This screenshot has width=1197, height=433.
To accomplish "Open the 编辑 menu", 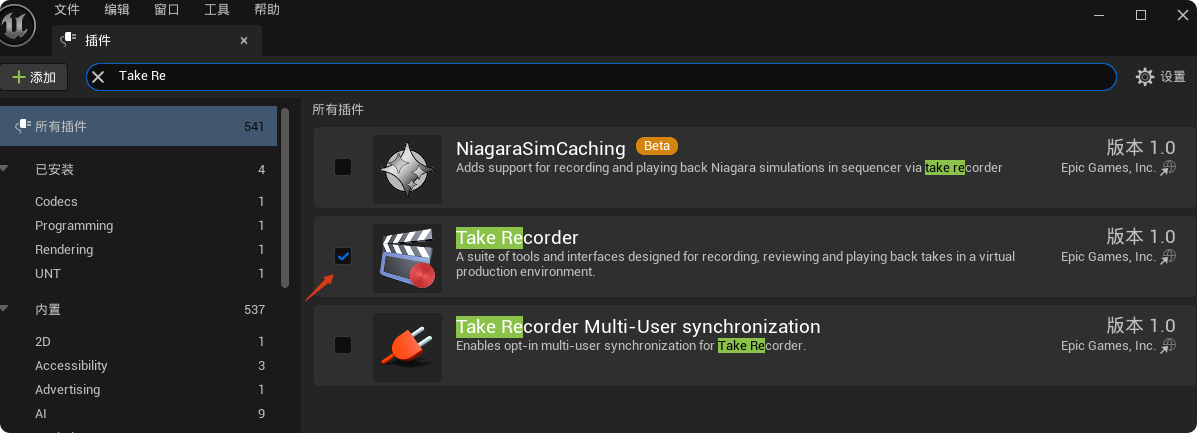I will pos(117,10).
